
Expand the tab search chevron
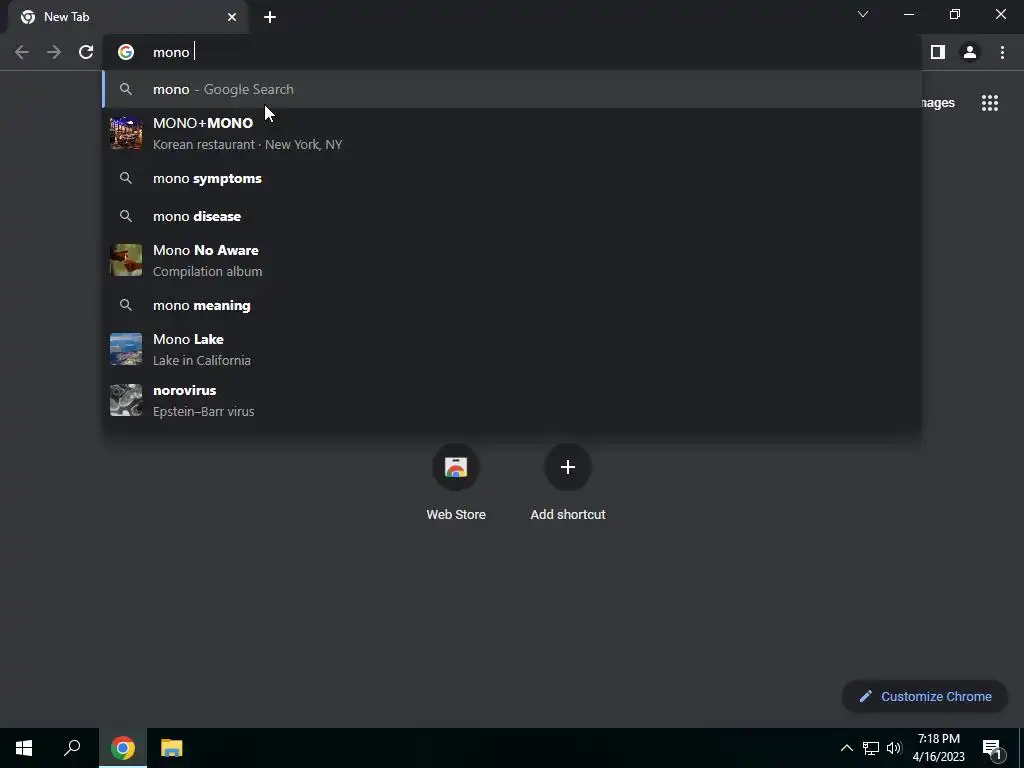click(x=863, y=14)
